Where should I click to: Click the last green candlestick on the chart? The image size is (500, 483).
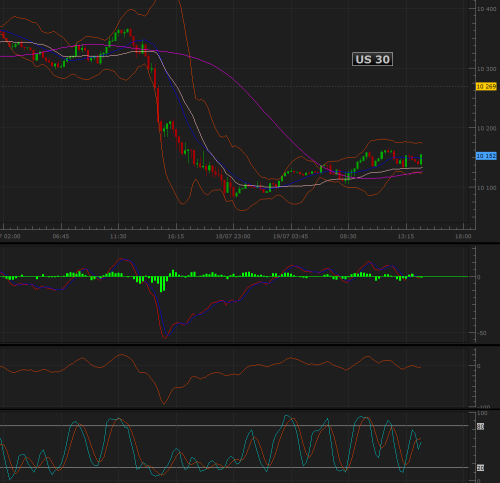(x=421, y=159)
